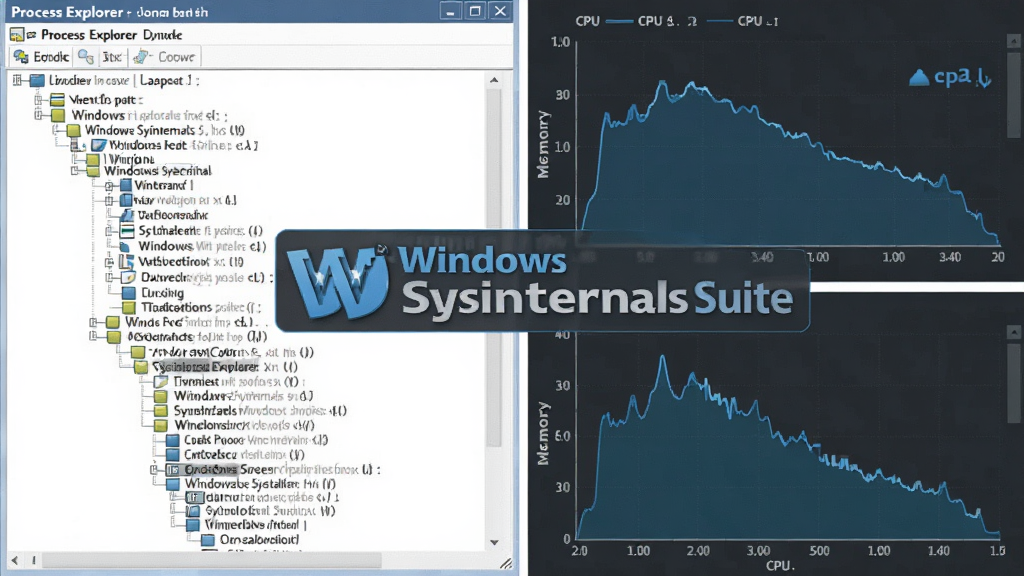
Task: Click yellow icon on Sysinlorea Explorer row
Action: click(x=141, y=367)
